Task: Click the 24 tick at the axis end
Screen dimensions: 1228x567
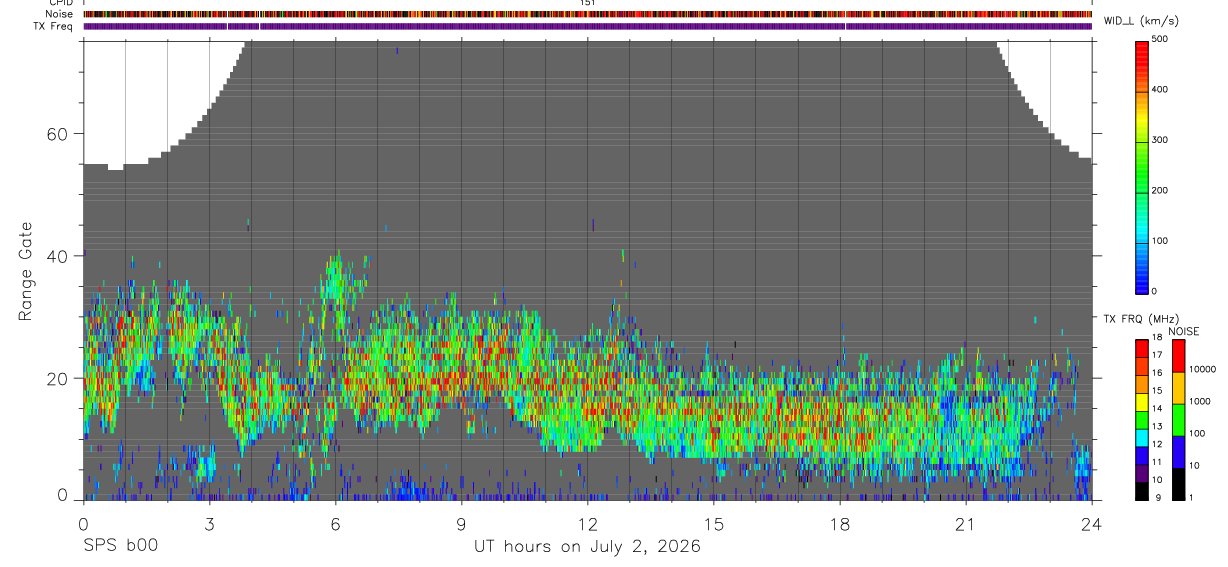Action: pos(1092,523)
